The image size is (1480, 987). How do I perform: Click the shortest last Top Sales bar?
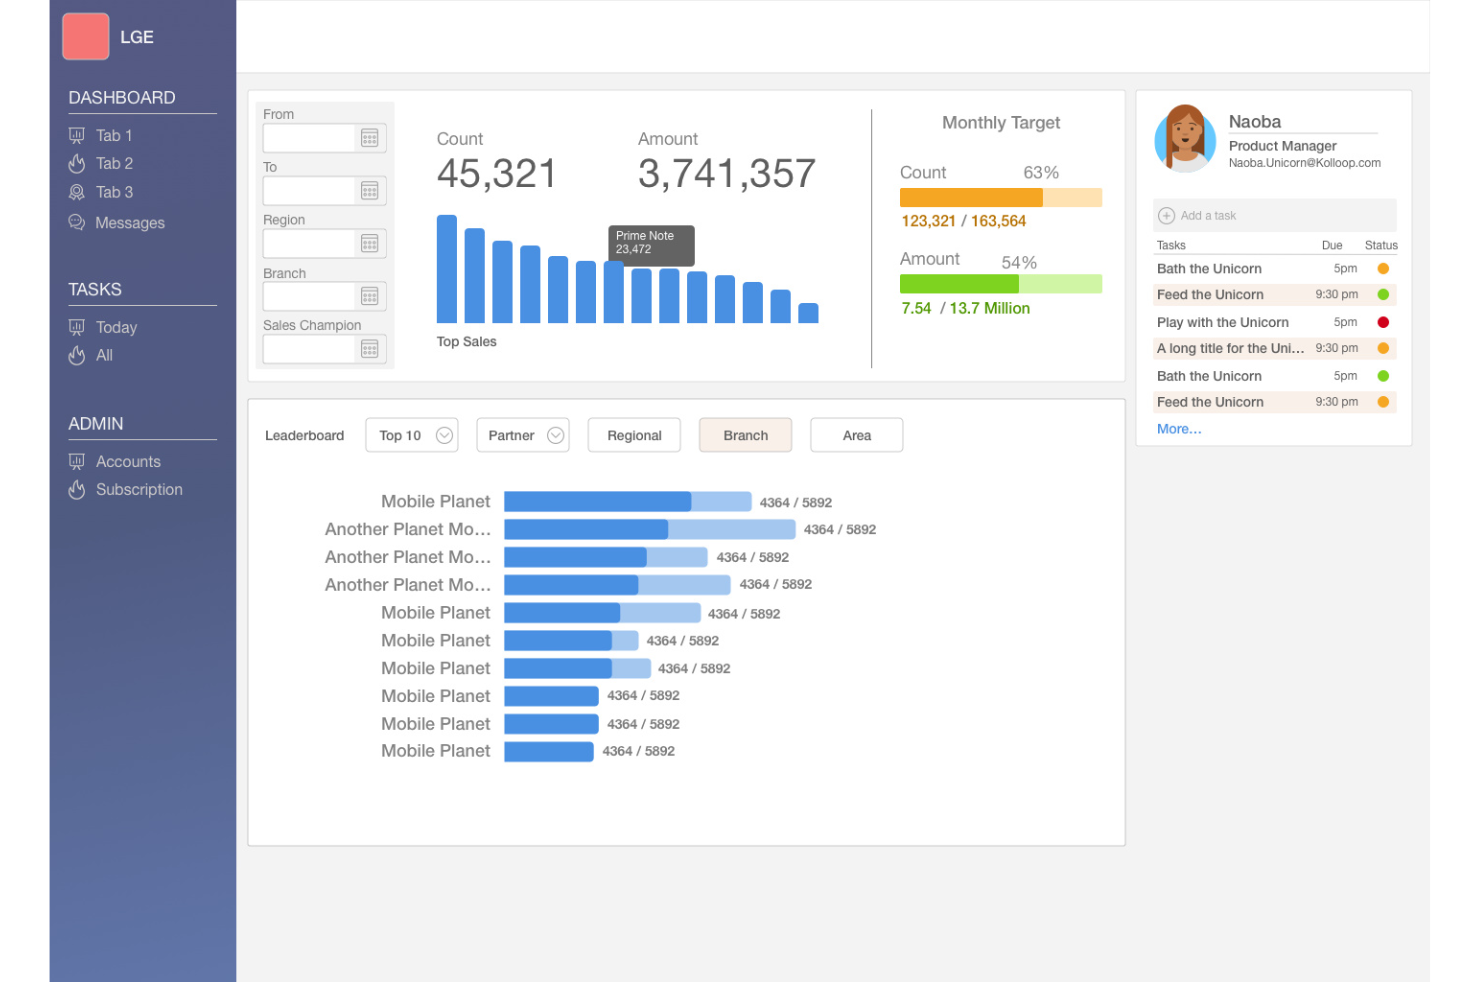coord(808,313)
